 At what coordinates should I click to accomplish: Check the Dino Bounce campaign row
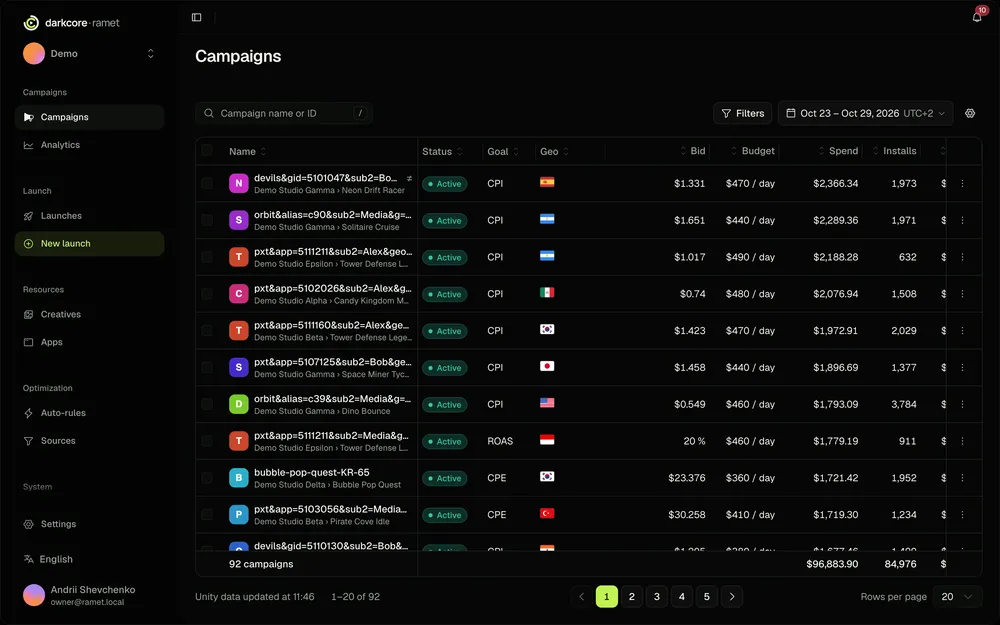[x=207, y=404]
